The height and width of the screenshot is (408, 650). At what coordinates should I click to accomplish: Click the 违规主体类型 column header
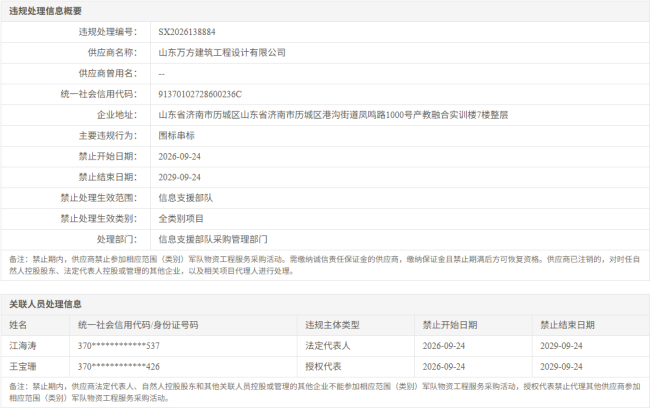click(332, 325)
